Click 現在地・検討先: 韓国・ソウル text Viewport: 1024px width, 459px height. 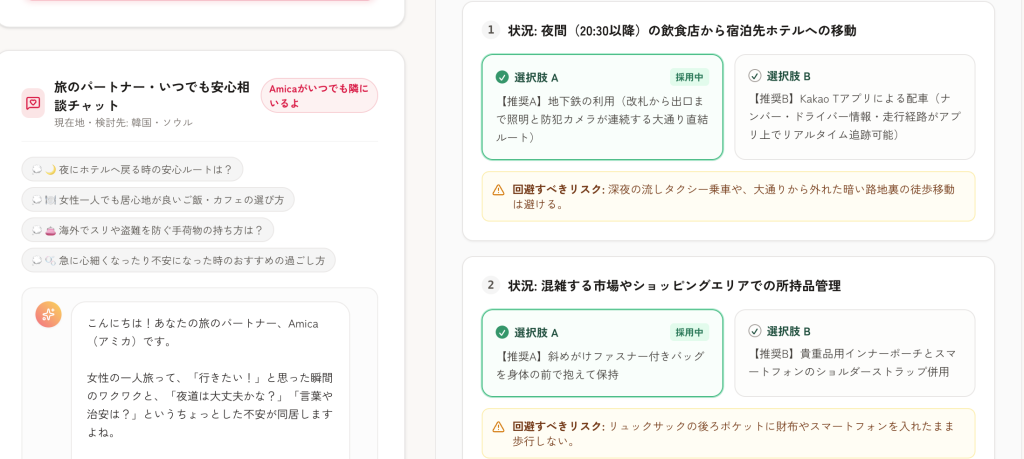pyautogui.click(x=123, y=123)
